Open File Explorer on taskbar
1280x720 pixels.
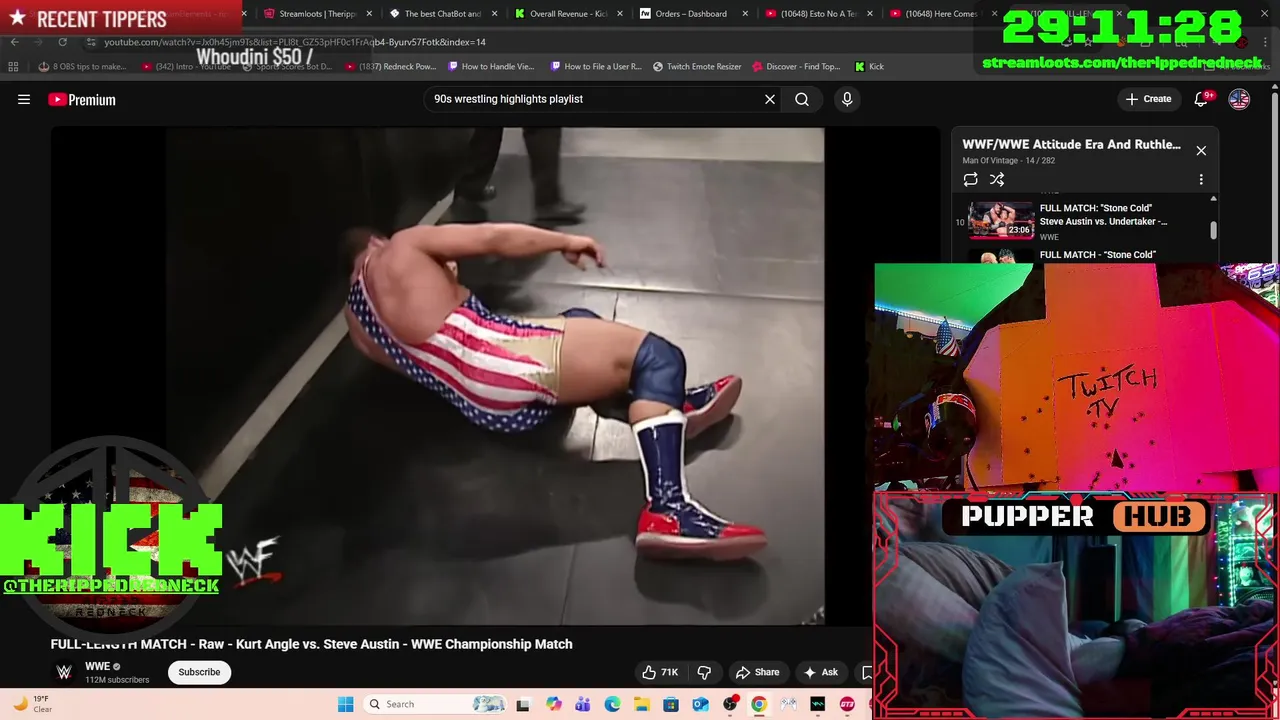(641, 704)
